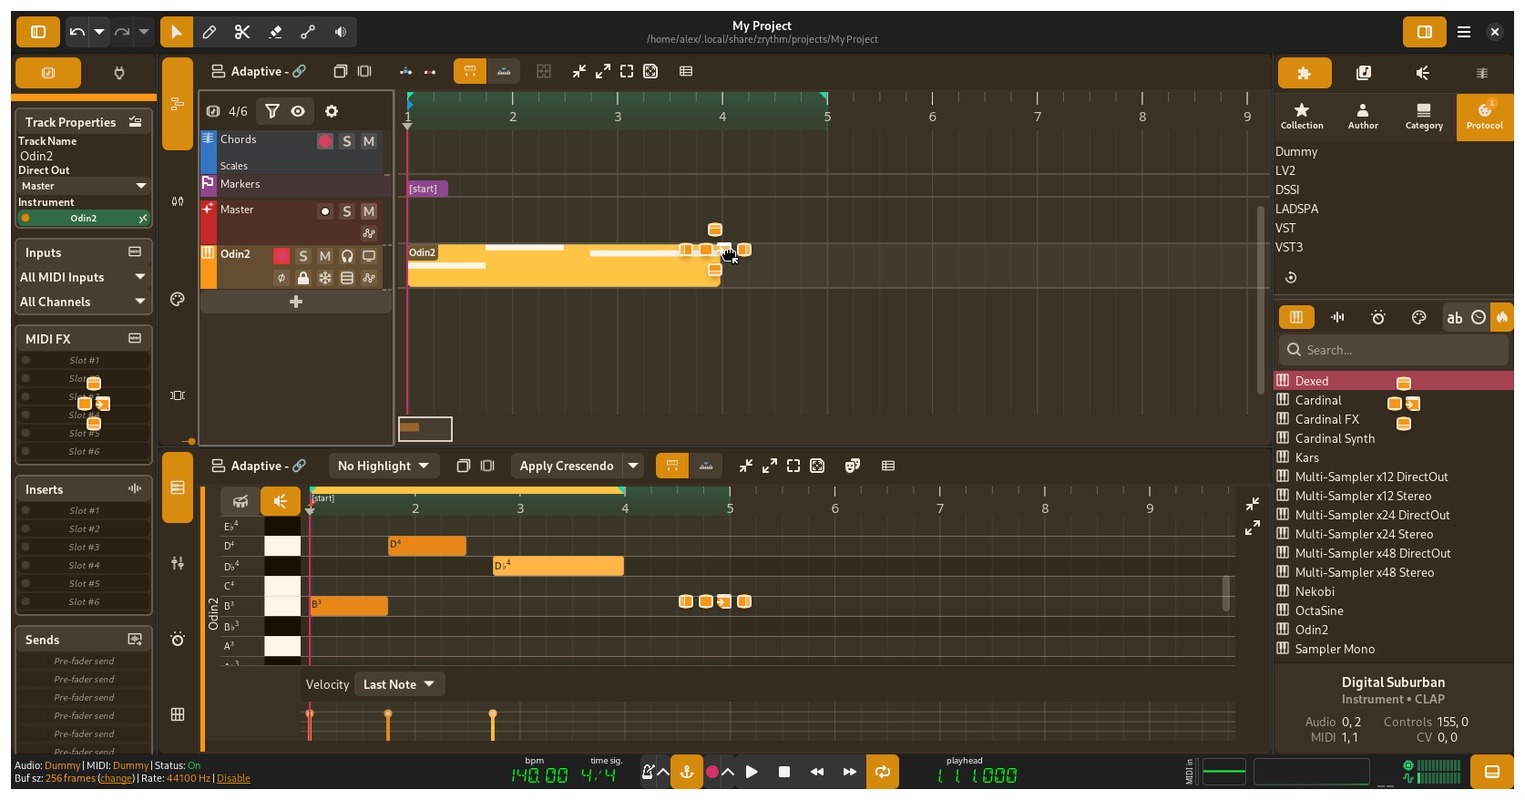This screenshot has width=1525, height=800.
Task: Click the Undo arrow
Action: point(77,32)
